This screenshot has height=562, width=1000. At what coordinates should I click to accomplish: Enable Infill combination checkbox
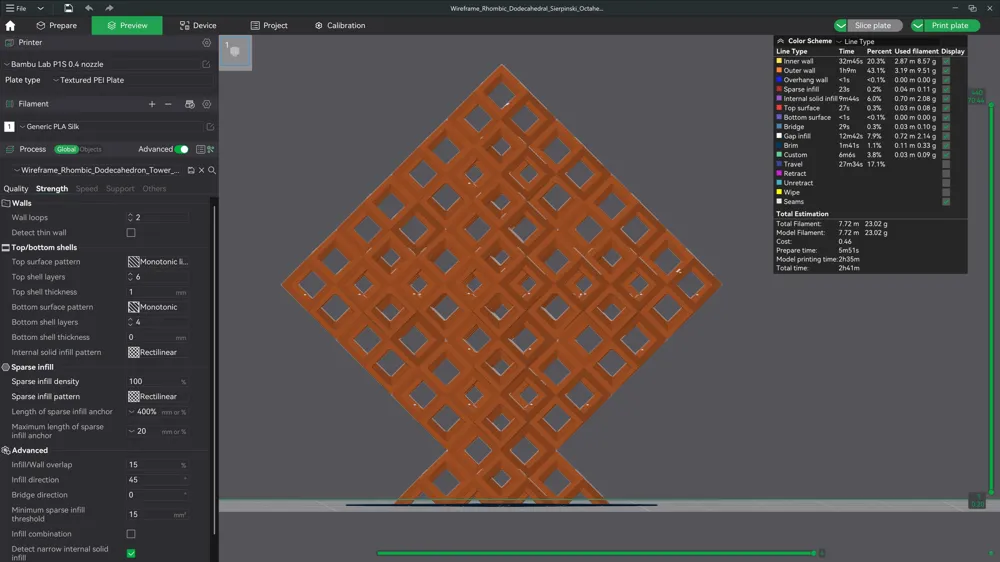point(131,534)
